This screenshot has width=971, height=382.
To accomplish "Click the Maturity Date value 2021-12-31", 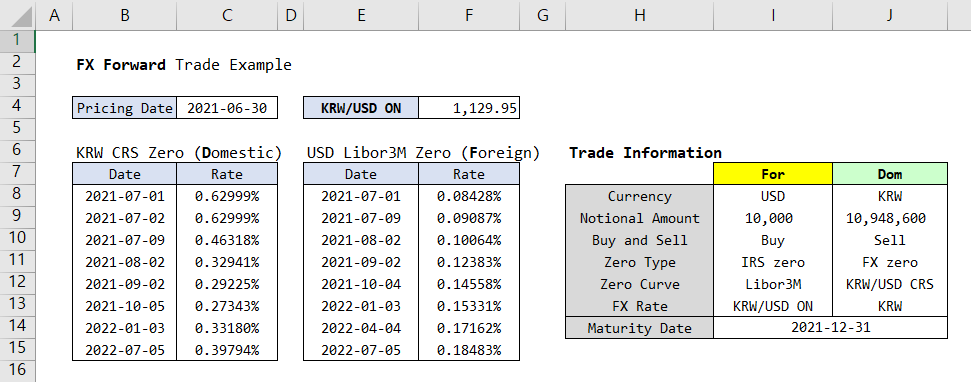I will [x=830, y=328].
